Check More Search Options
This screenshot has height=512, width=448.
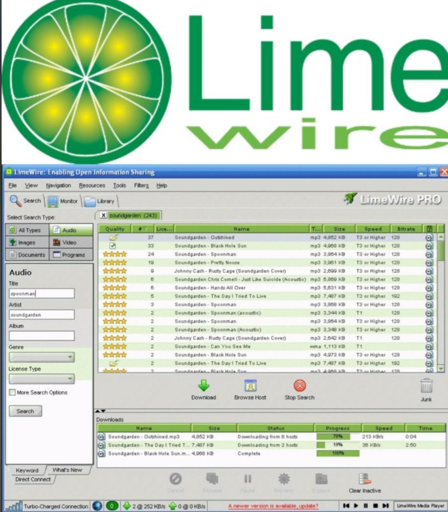(x=12, y=392)
